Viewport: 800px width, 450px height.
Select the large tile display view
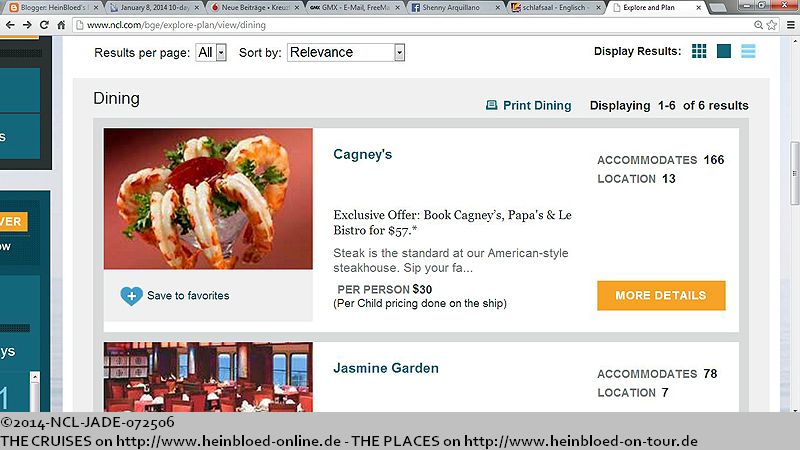pos(723,51)
